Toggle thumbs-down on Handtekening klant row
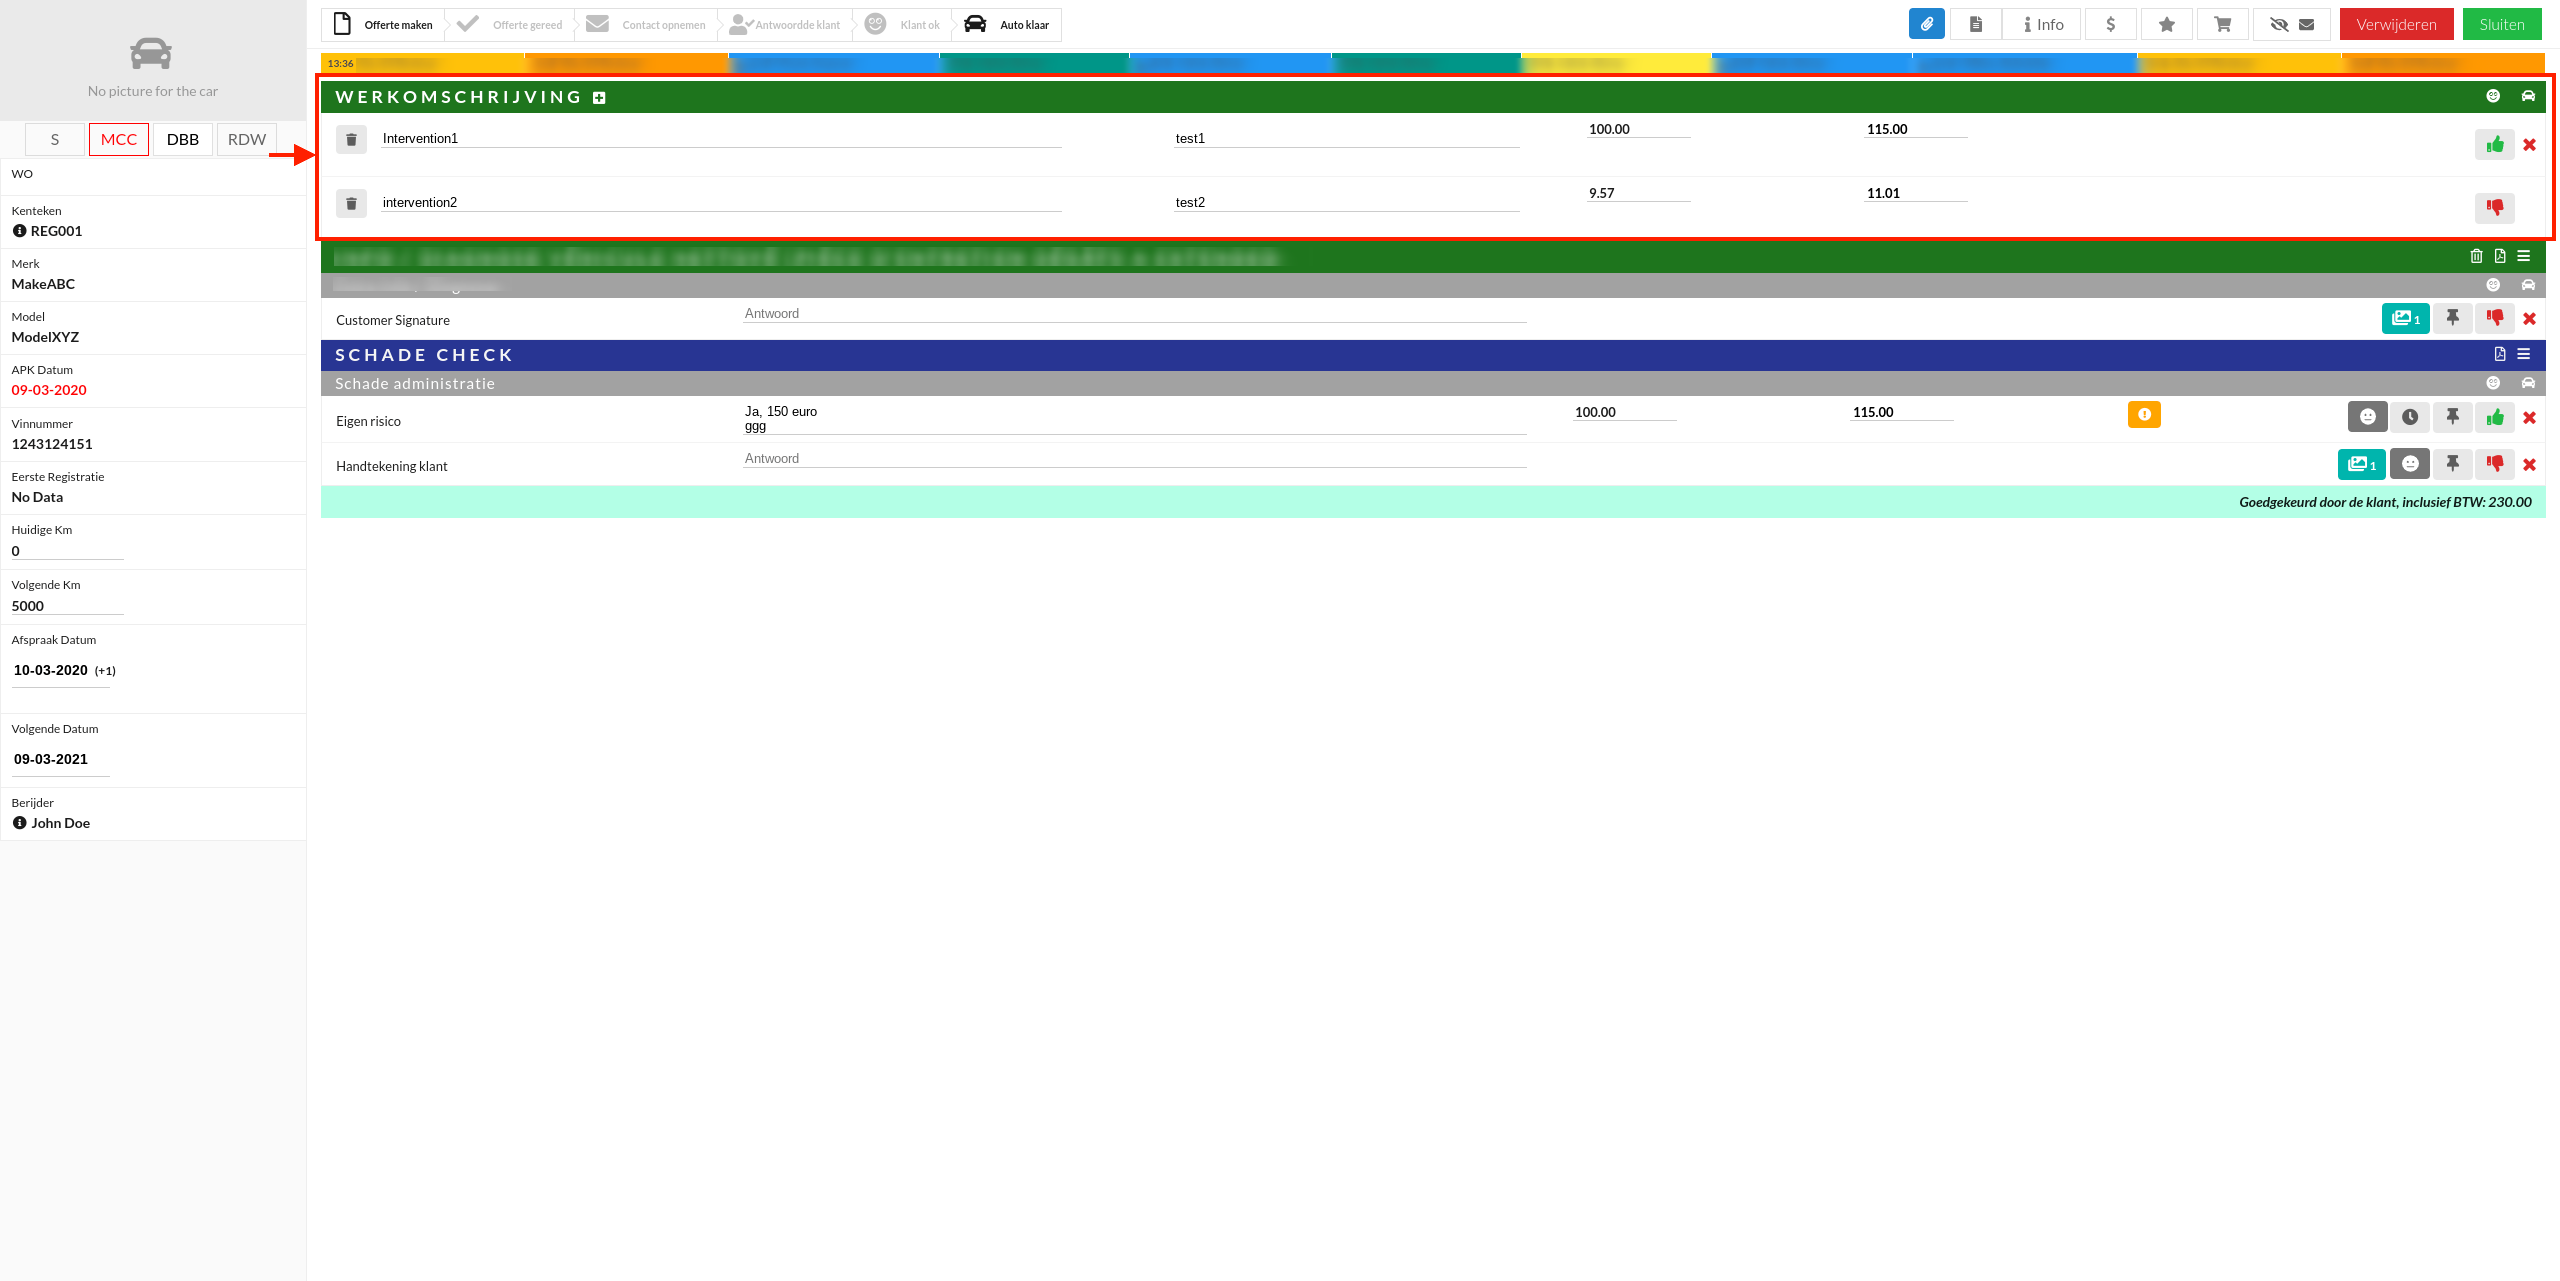The height and width of the screenshot is (1281, 2560). 2495,464
